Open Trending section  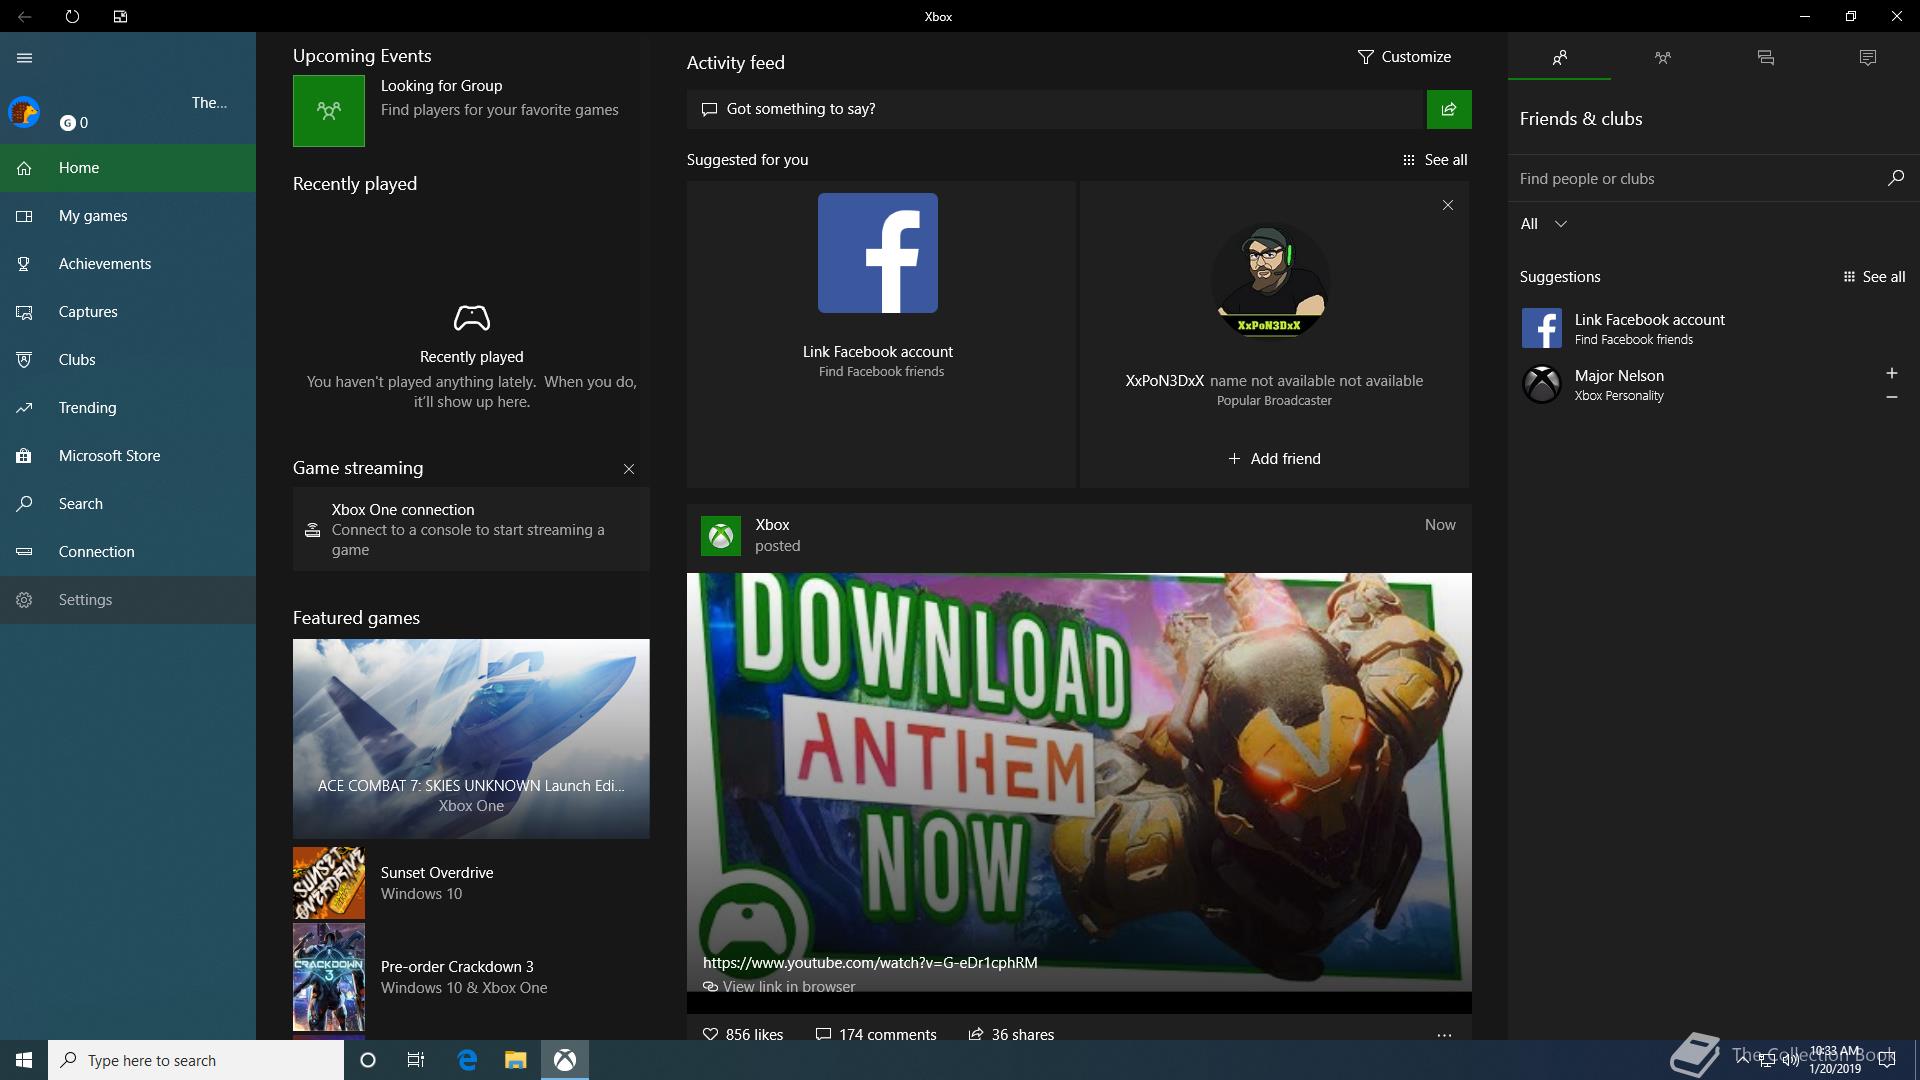(128, 408)
